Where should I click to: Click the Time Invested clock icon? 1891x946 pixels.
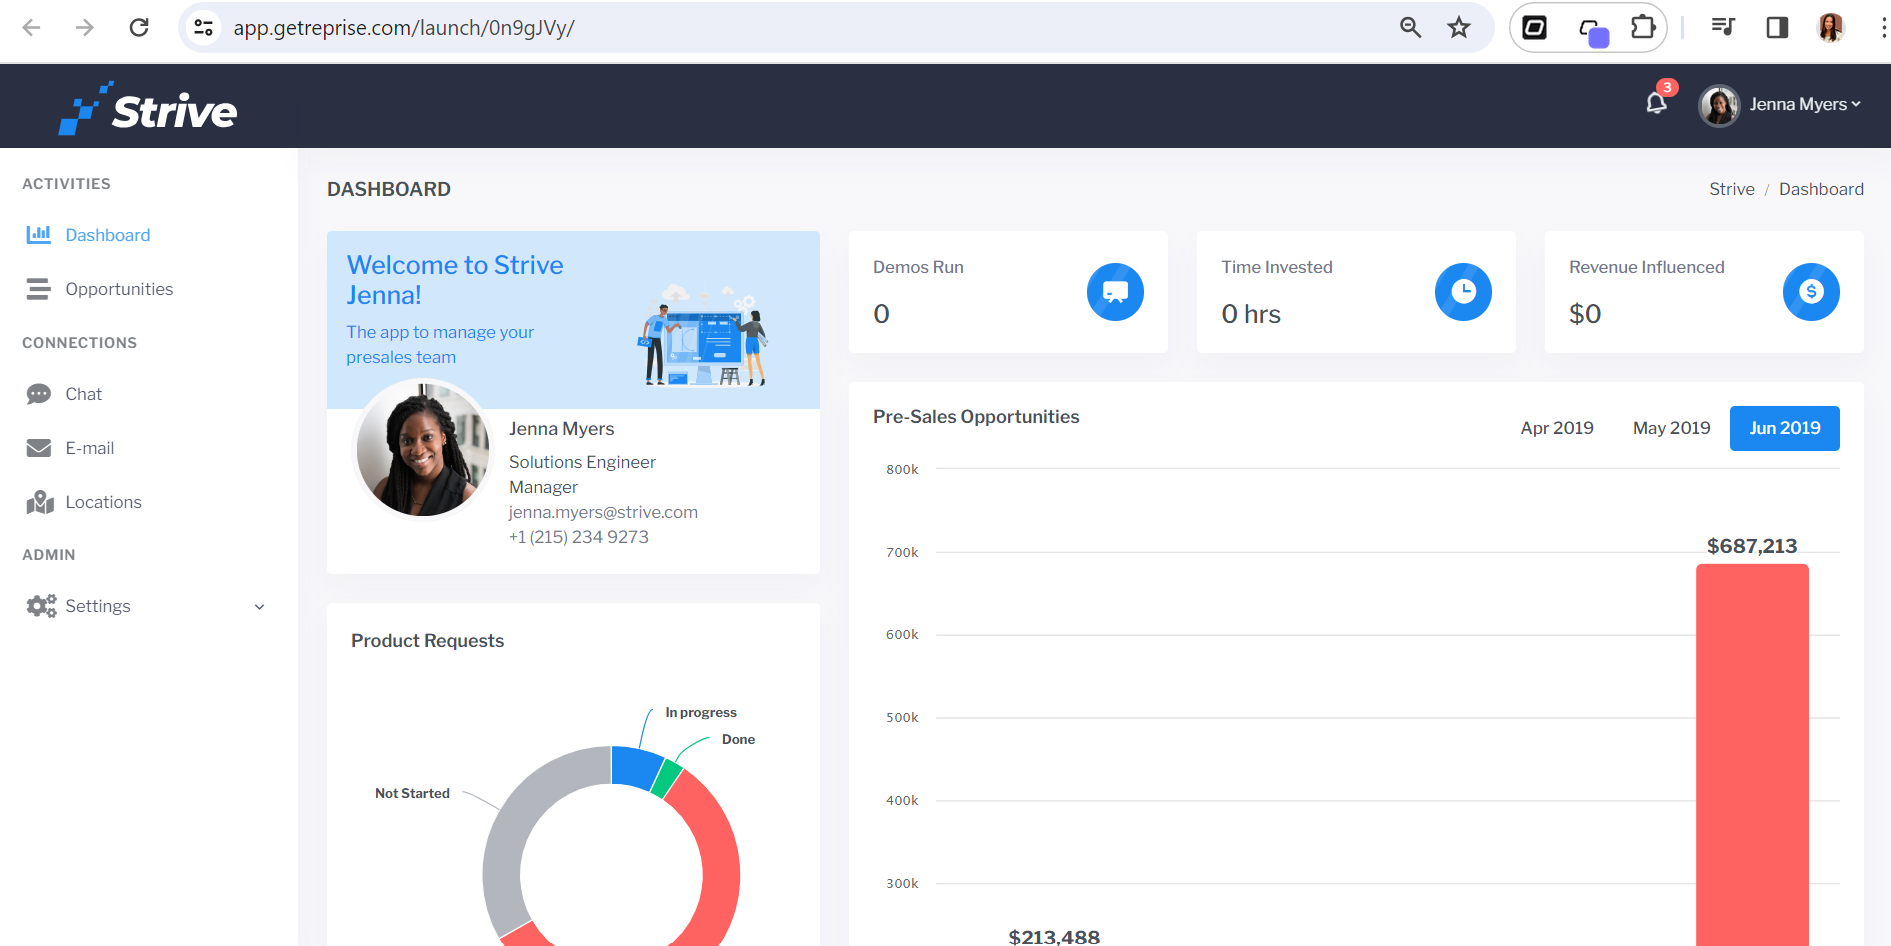pyautogui.click(x=1463, y=292)
